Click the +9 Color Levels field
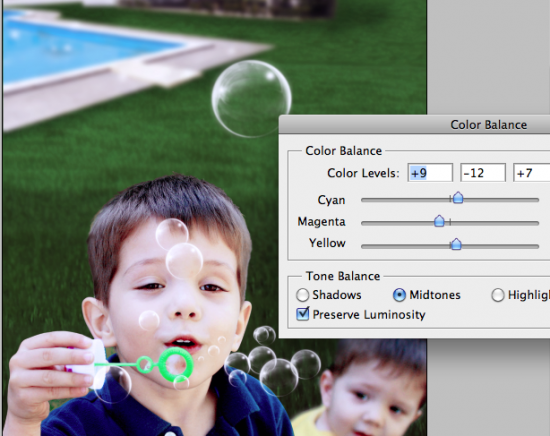The image size is (550, 436). coord(430,173)
